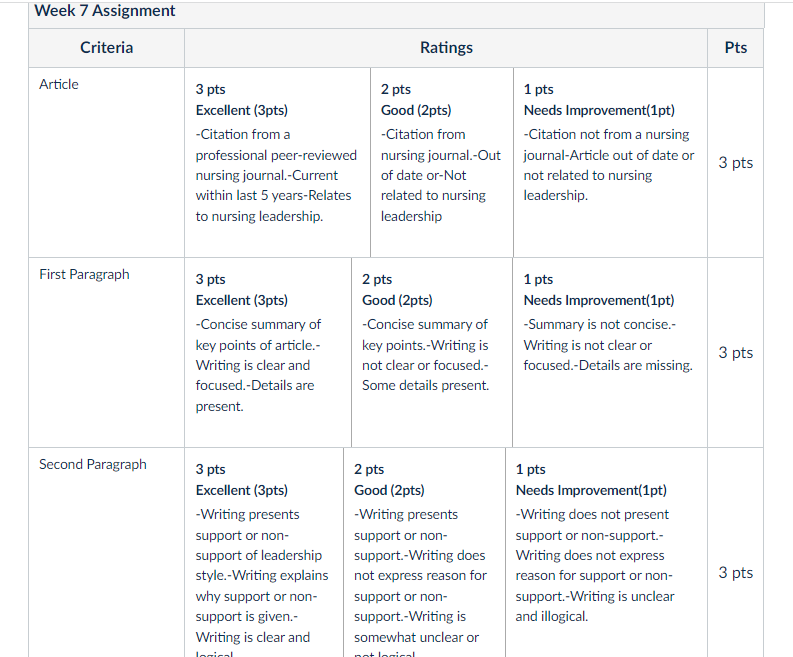The width and height of the screenshot is (793, 657).
Task: Click the Second Paragraph row 3 pts total
Action: tap(735, 573)
